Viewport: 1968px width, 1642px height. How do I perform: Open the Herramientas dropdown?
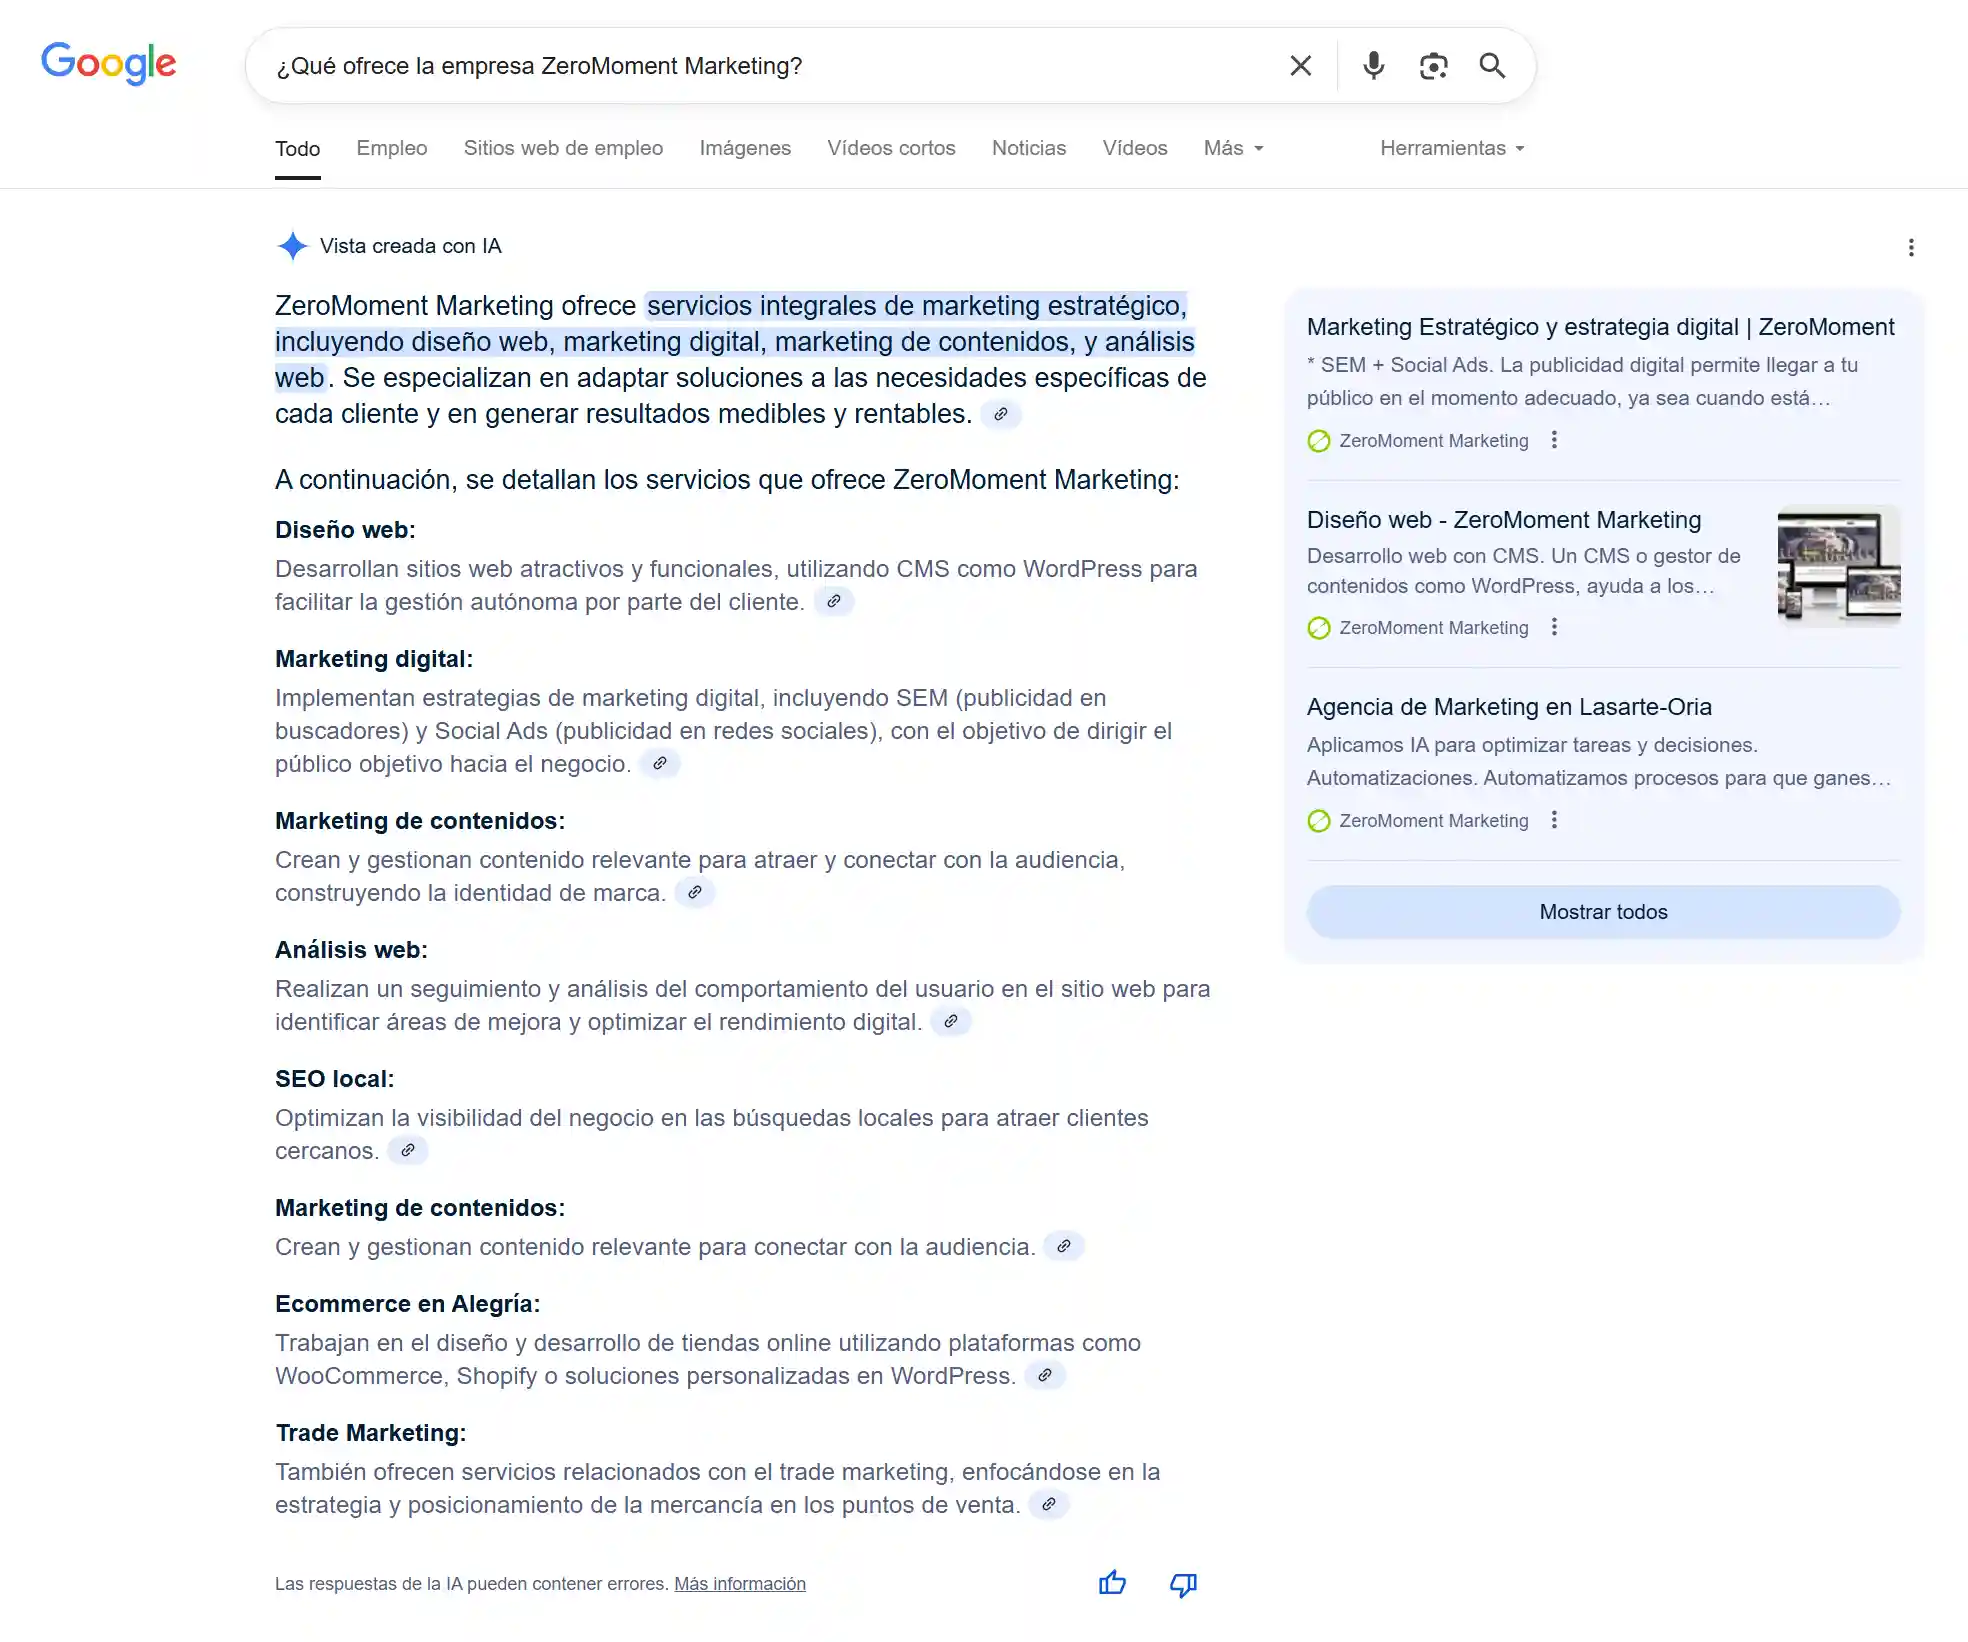[x=1451, y=148]
